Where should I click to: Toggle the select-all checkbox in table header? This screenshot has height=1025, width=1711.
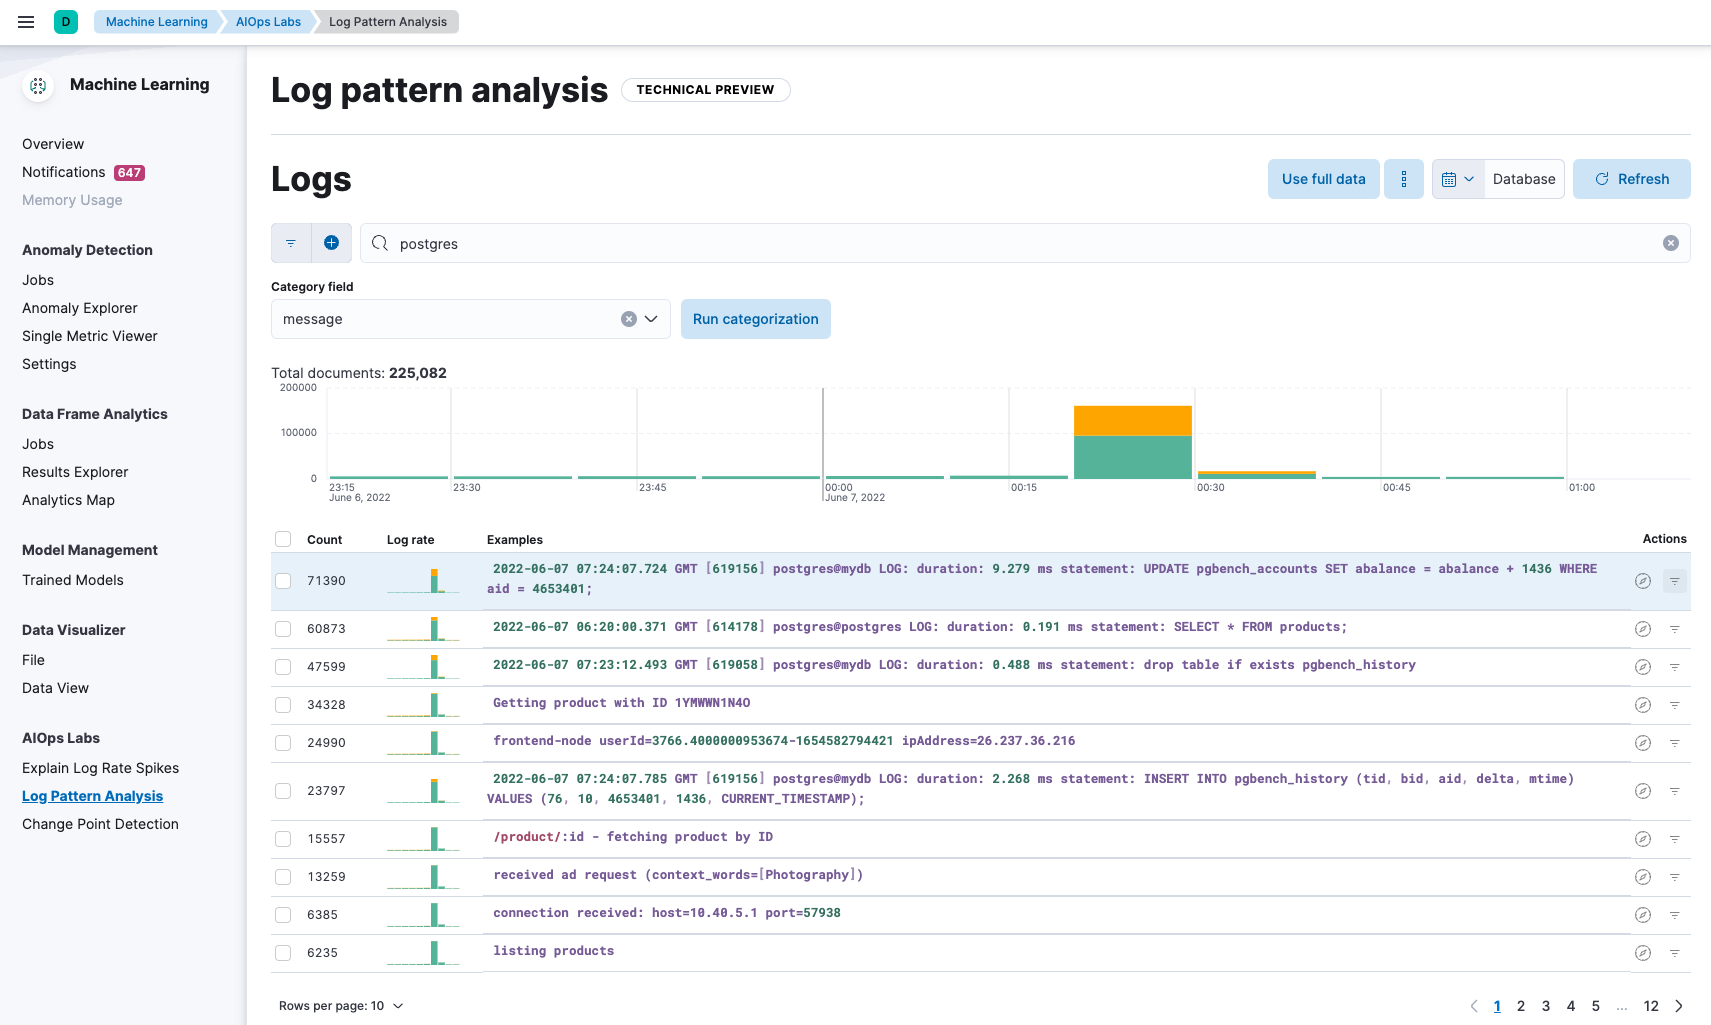pos(283,539)
